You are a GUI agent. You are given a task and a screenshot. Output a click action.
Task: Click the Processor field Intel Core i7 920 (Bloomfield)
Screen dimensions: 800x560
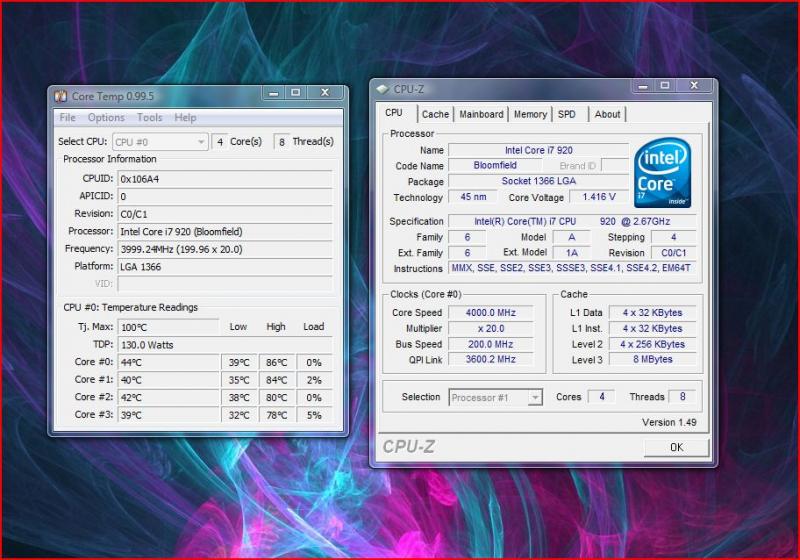point(224,232)
